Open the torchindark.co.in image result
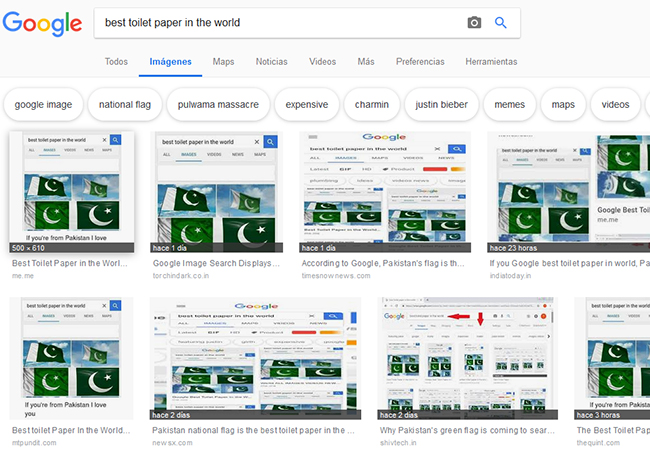650x450 pixels. tap(216, 192)
